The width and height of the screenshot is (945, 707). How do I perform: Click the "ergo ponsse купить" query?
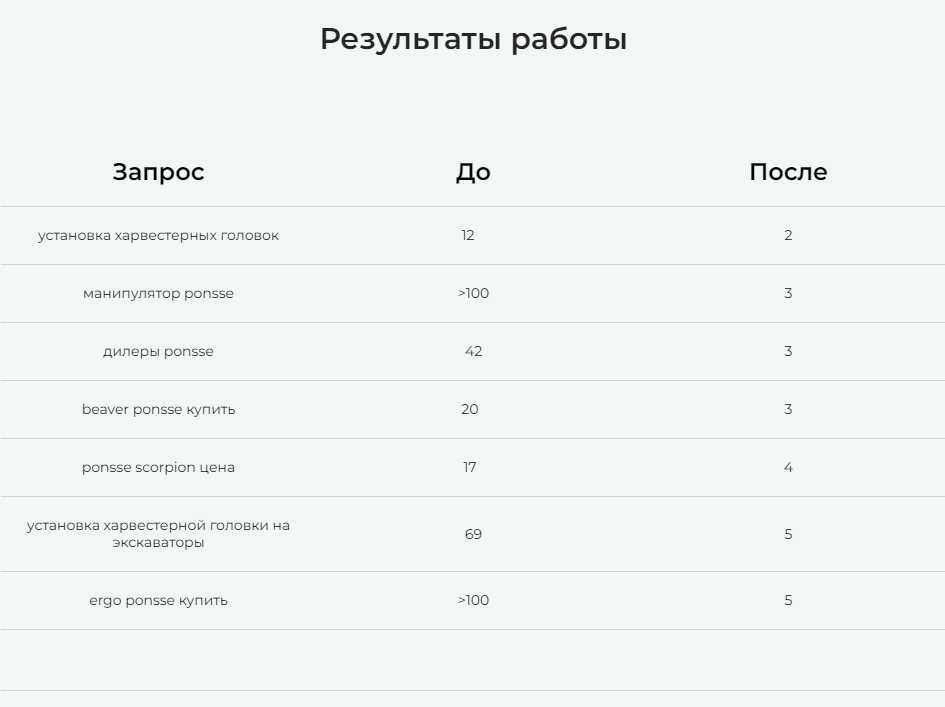[158, 601]
